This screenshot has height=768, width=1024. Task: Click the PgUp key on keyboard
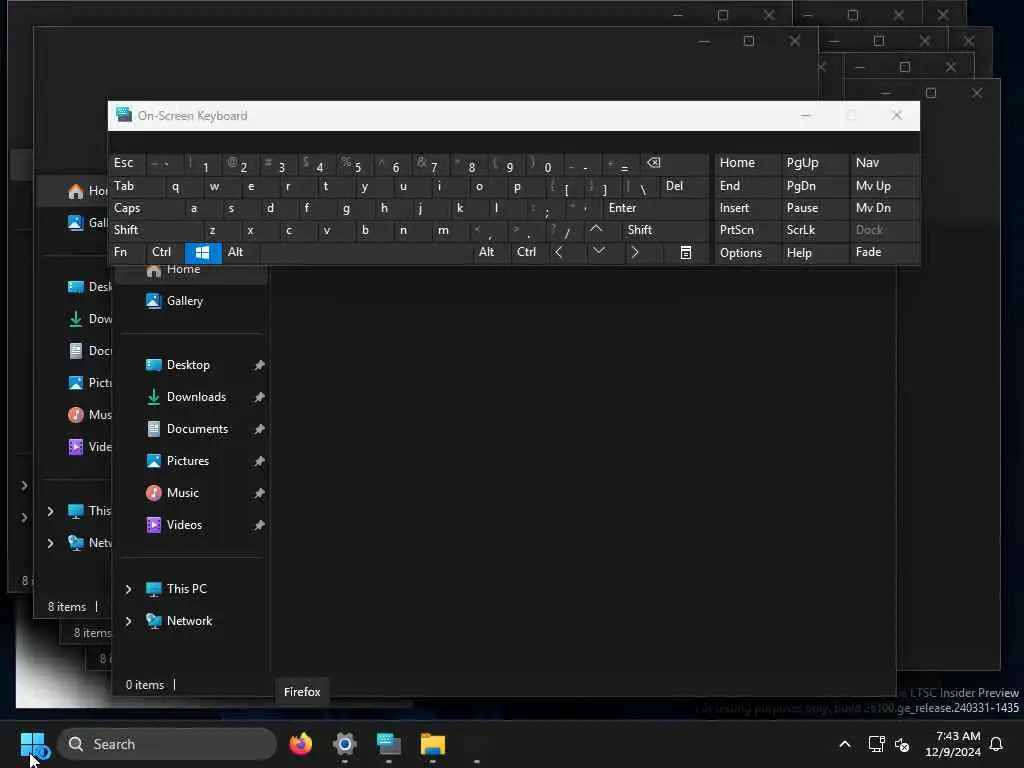pos(814,163)
